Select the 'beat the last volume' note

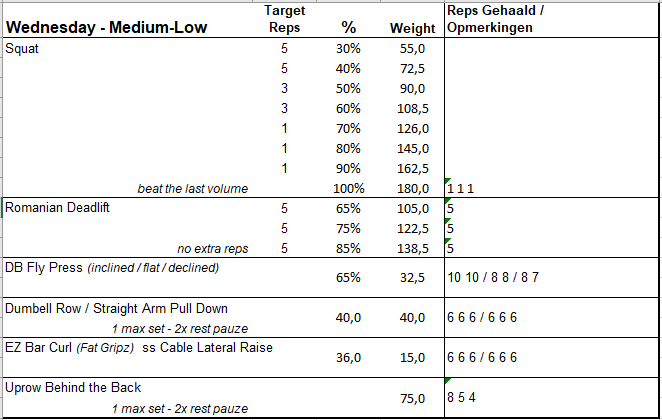[193, 188]
